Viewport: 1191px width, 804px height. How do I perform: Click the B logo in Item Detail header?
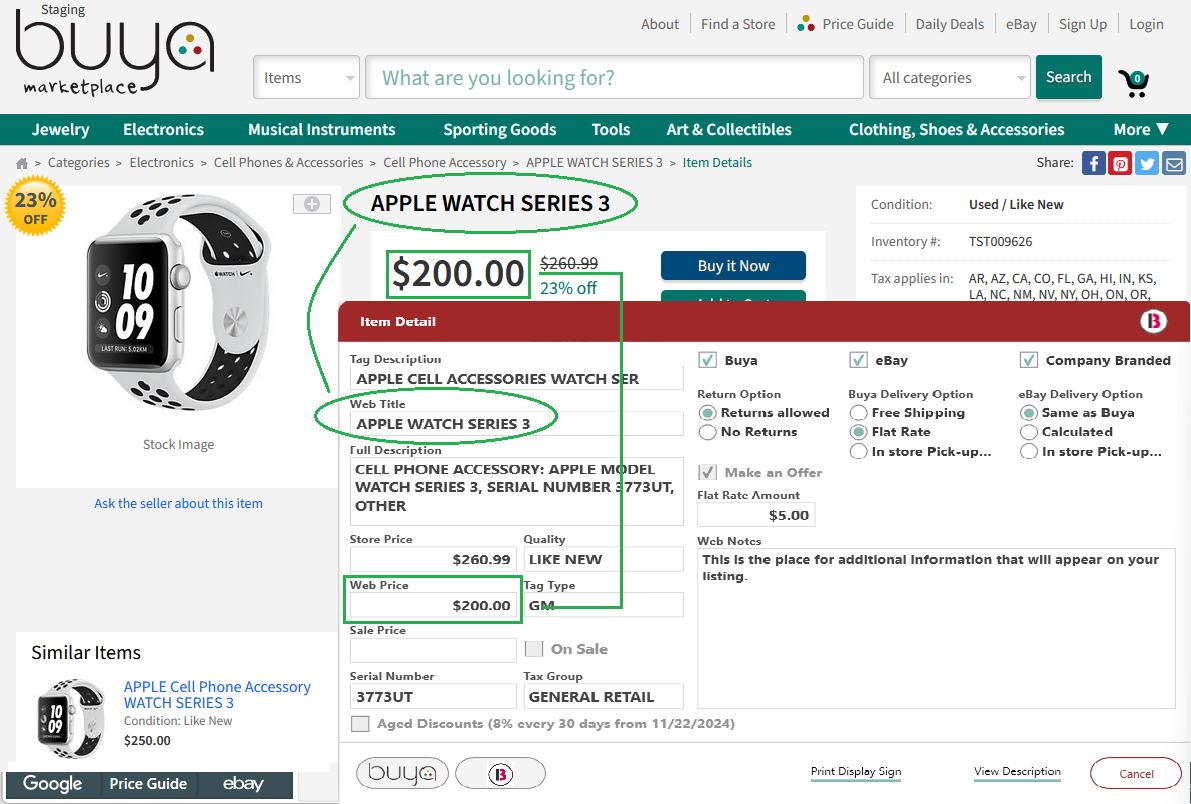(x=1153, y=321)
